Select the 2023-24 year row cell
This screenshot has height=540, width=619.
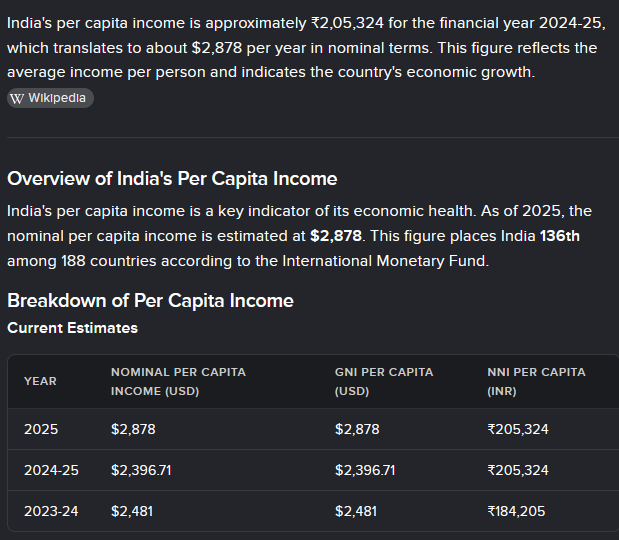tap(51, 511)
